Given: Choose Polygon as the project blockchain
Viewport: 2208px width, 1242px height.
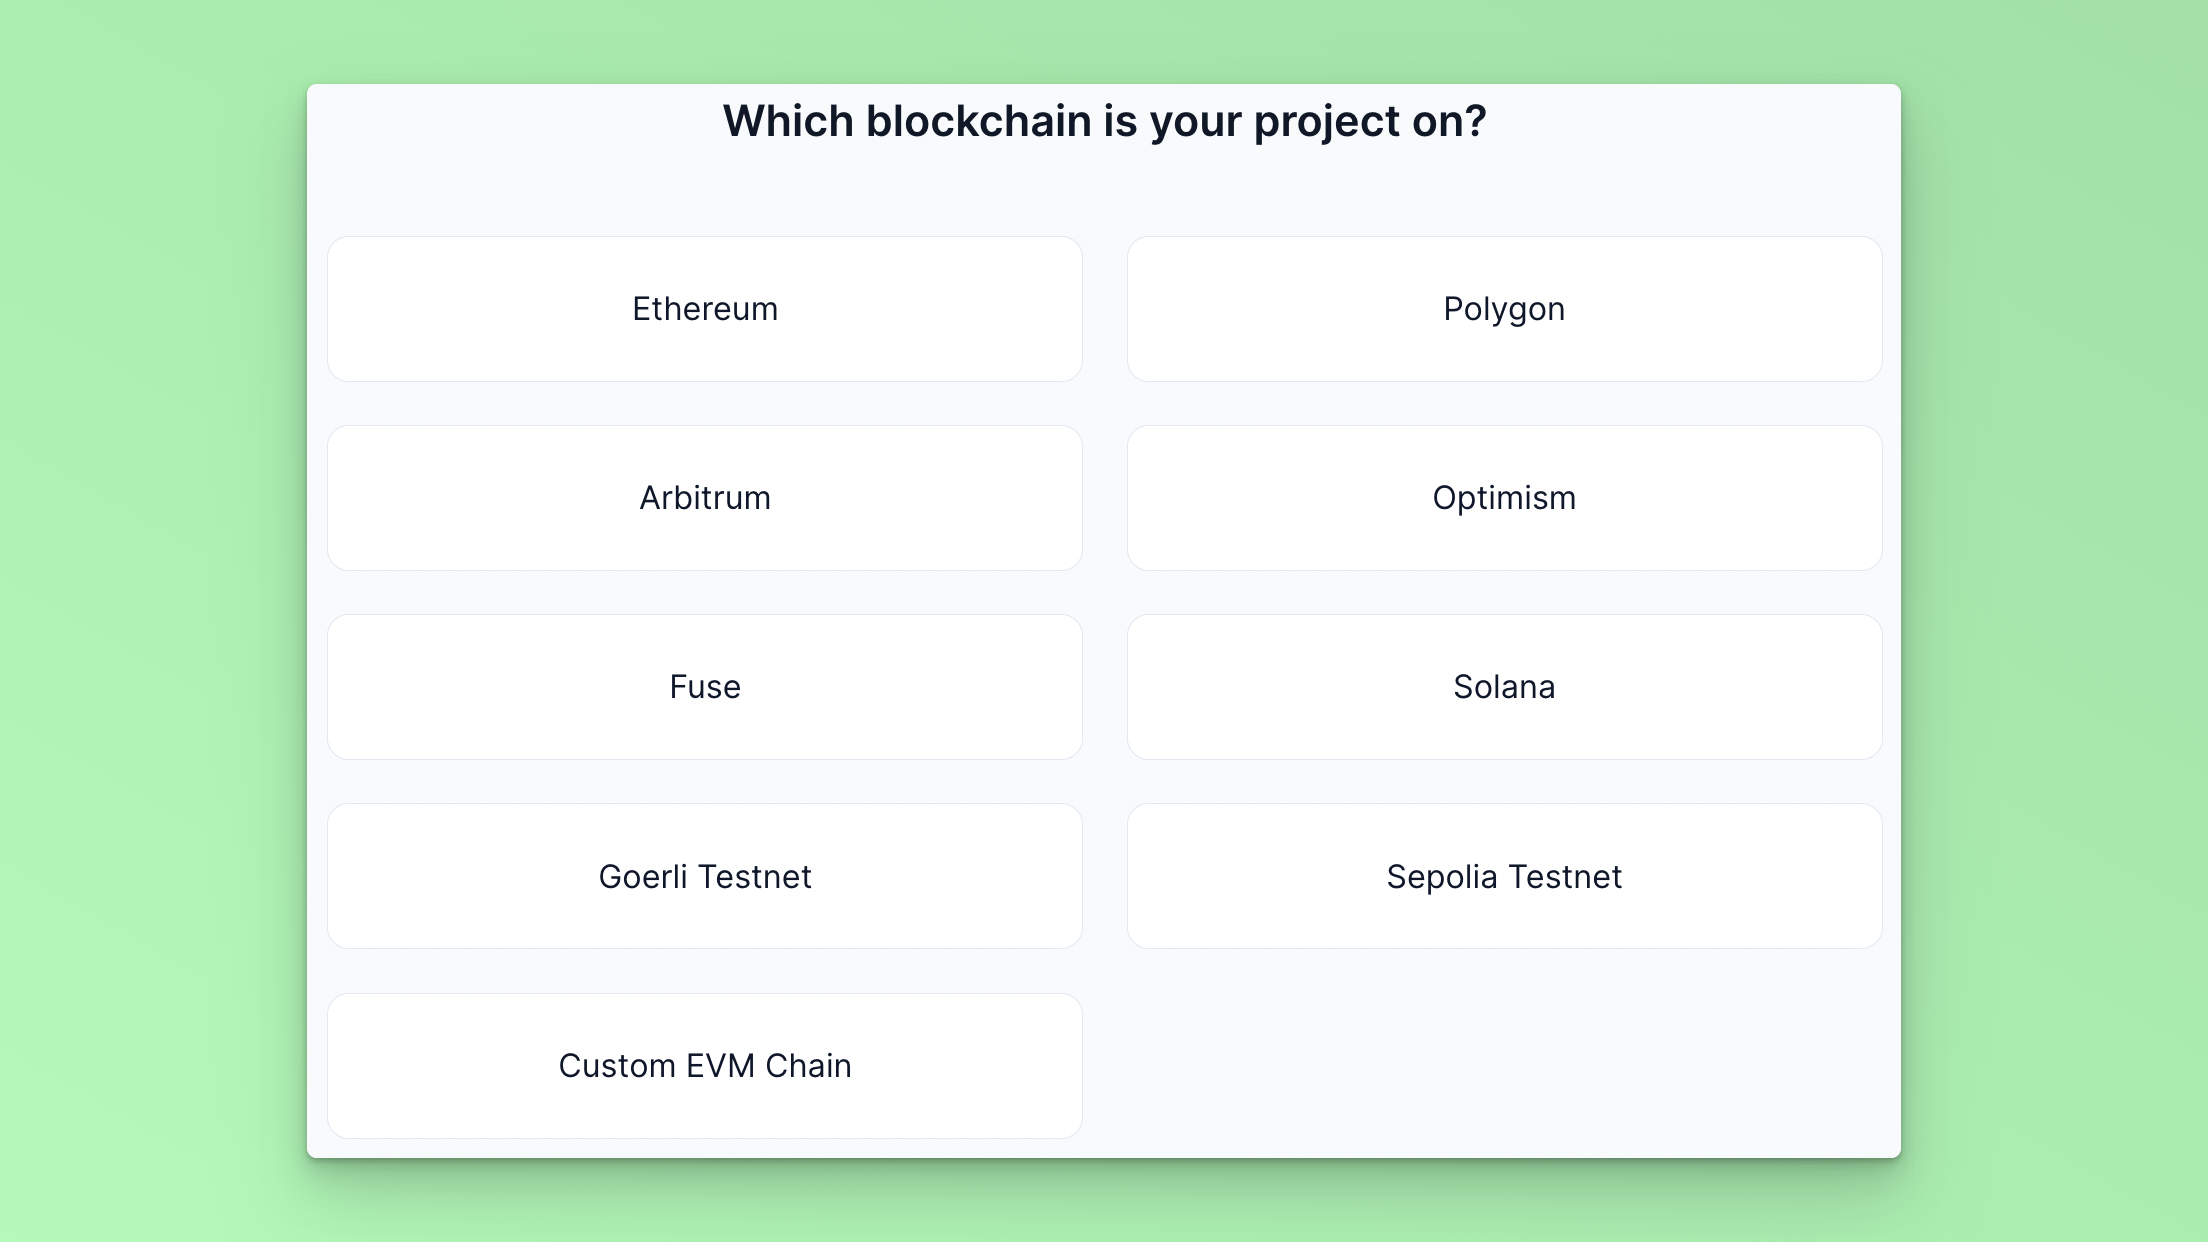Looking at the screenshot, I should tap(1505, 309).
